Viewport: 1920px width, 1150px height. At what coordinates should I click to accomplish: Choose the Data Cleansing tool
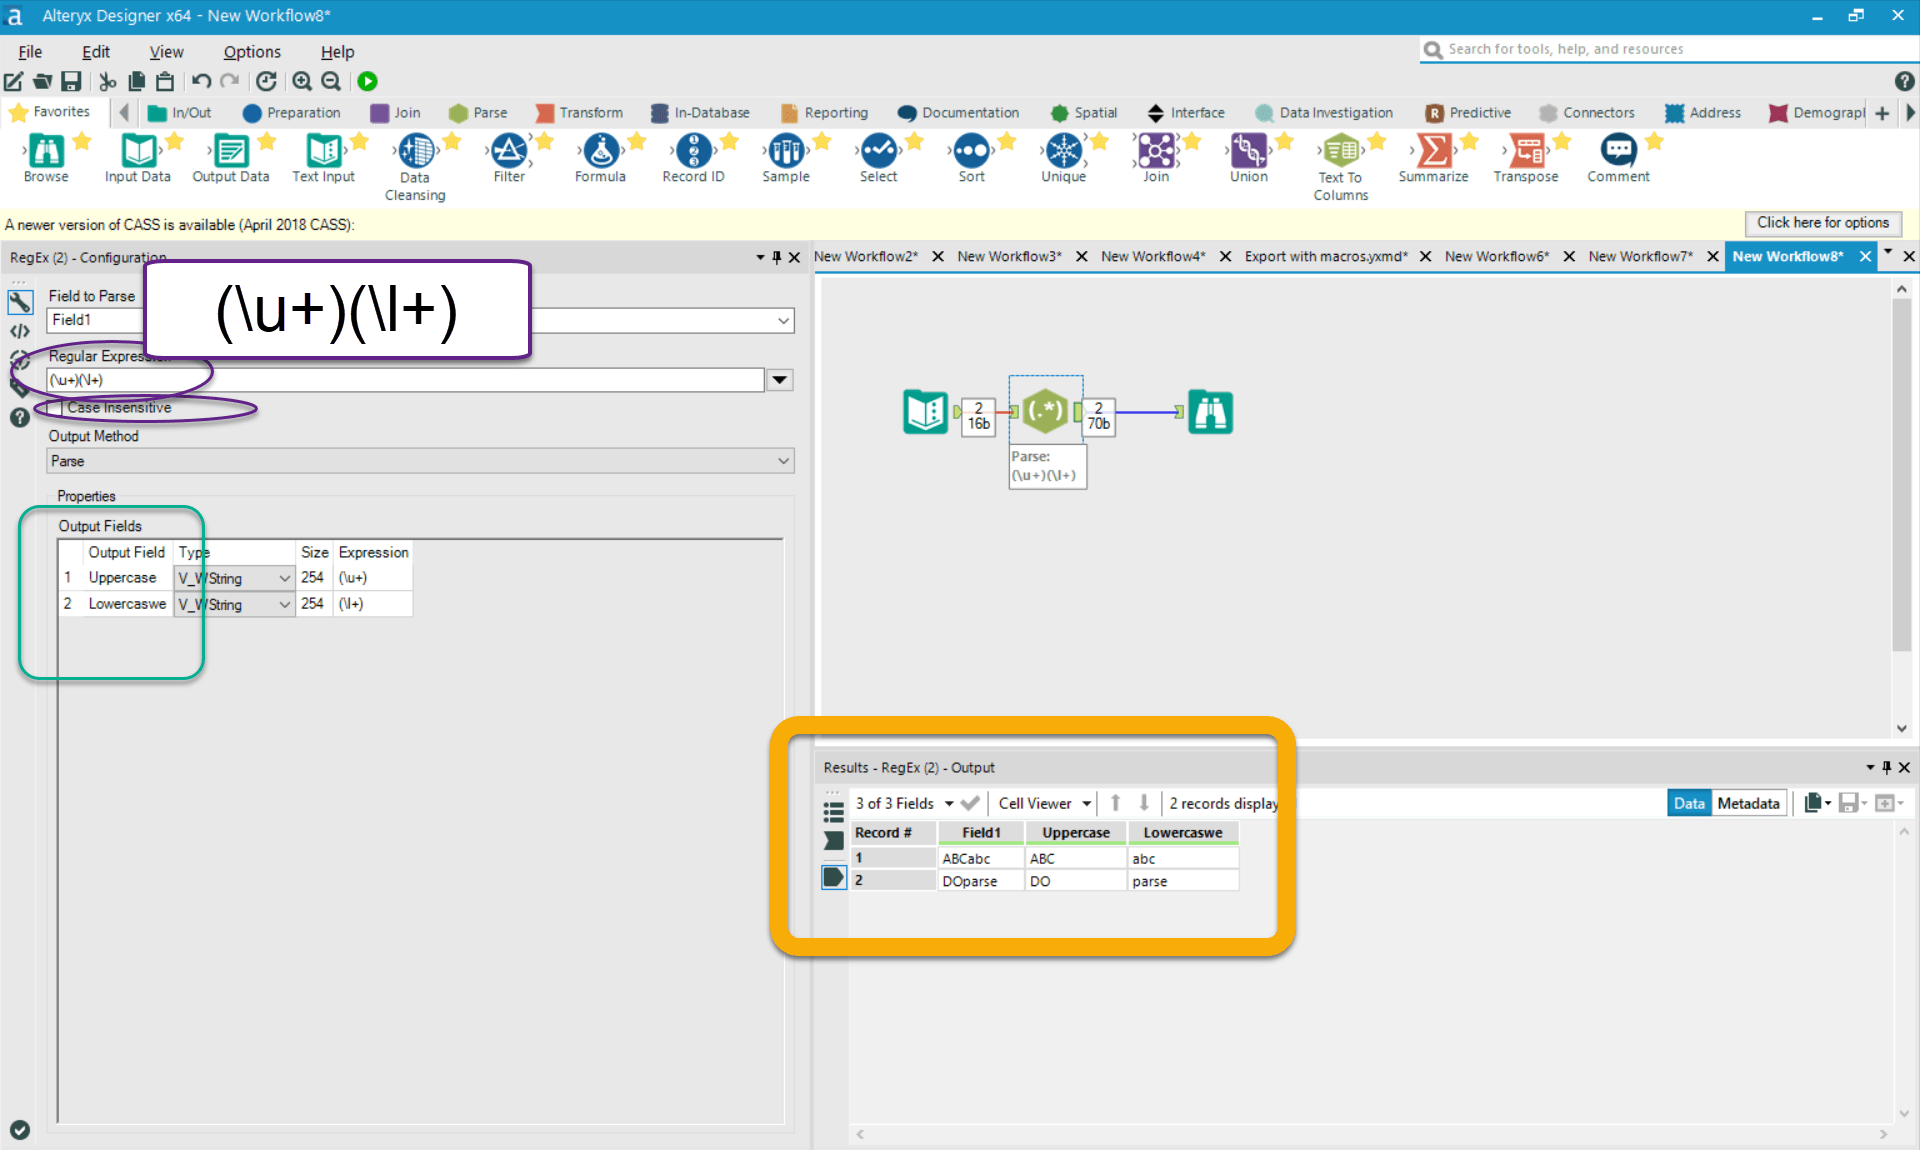(416, 151)
